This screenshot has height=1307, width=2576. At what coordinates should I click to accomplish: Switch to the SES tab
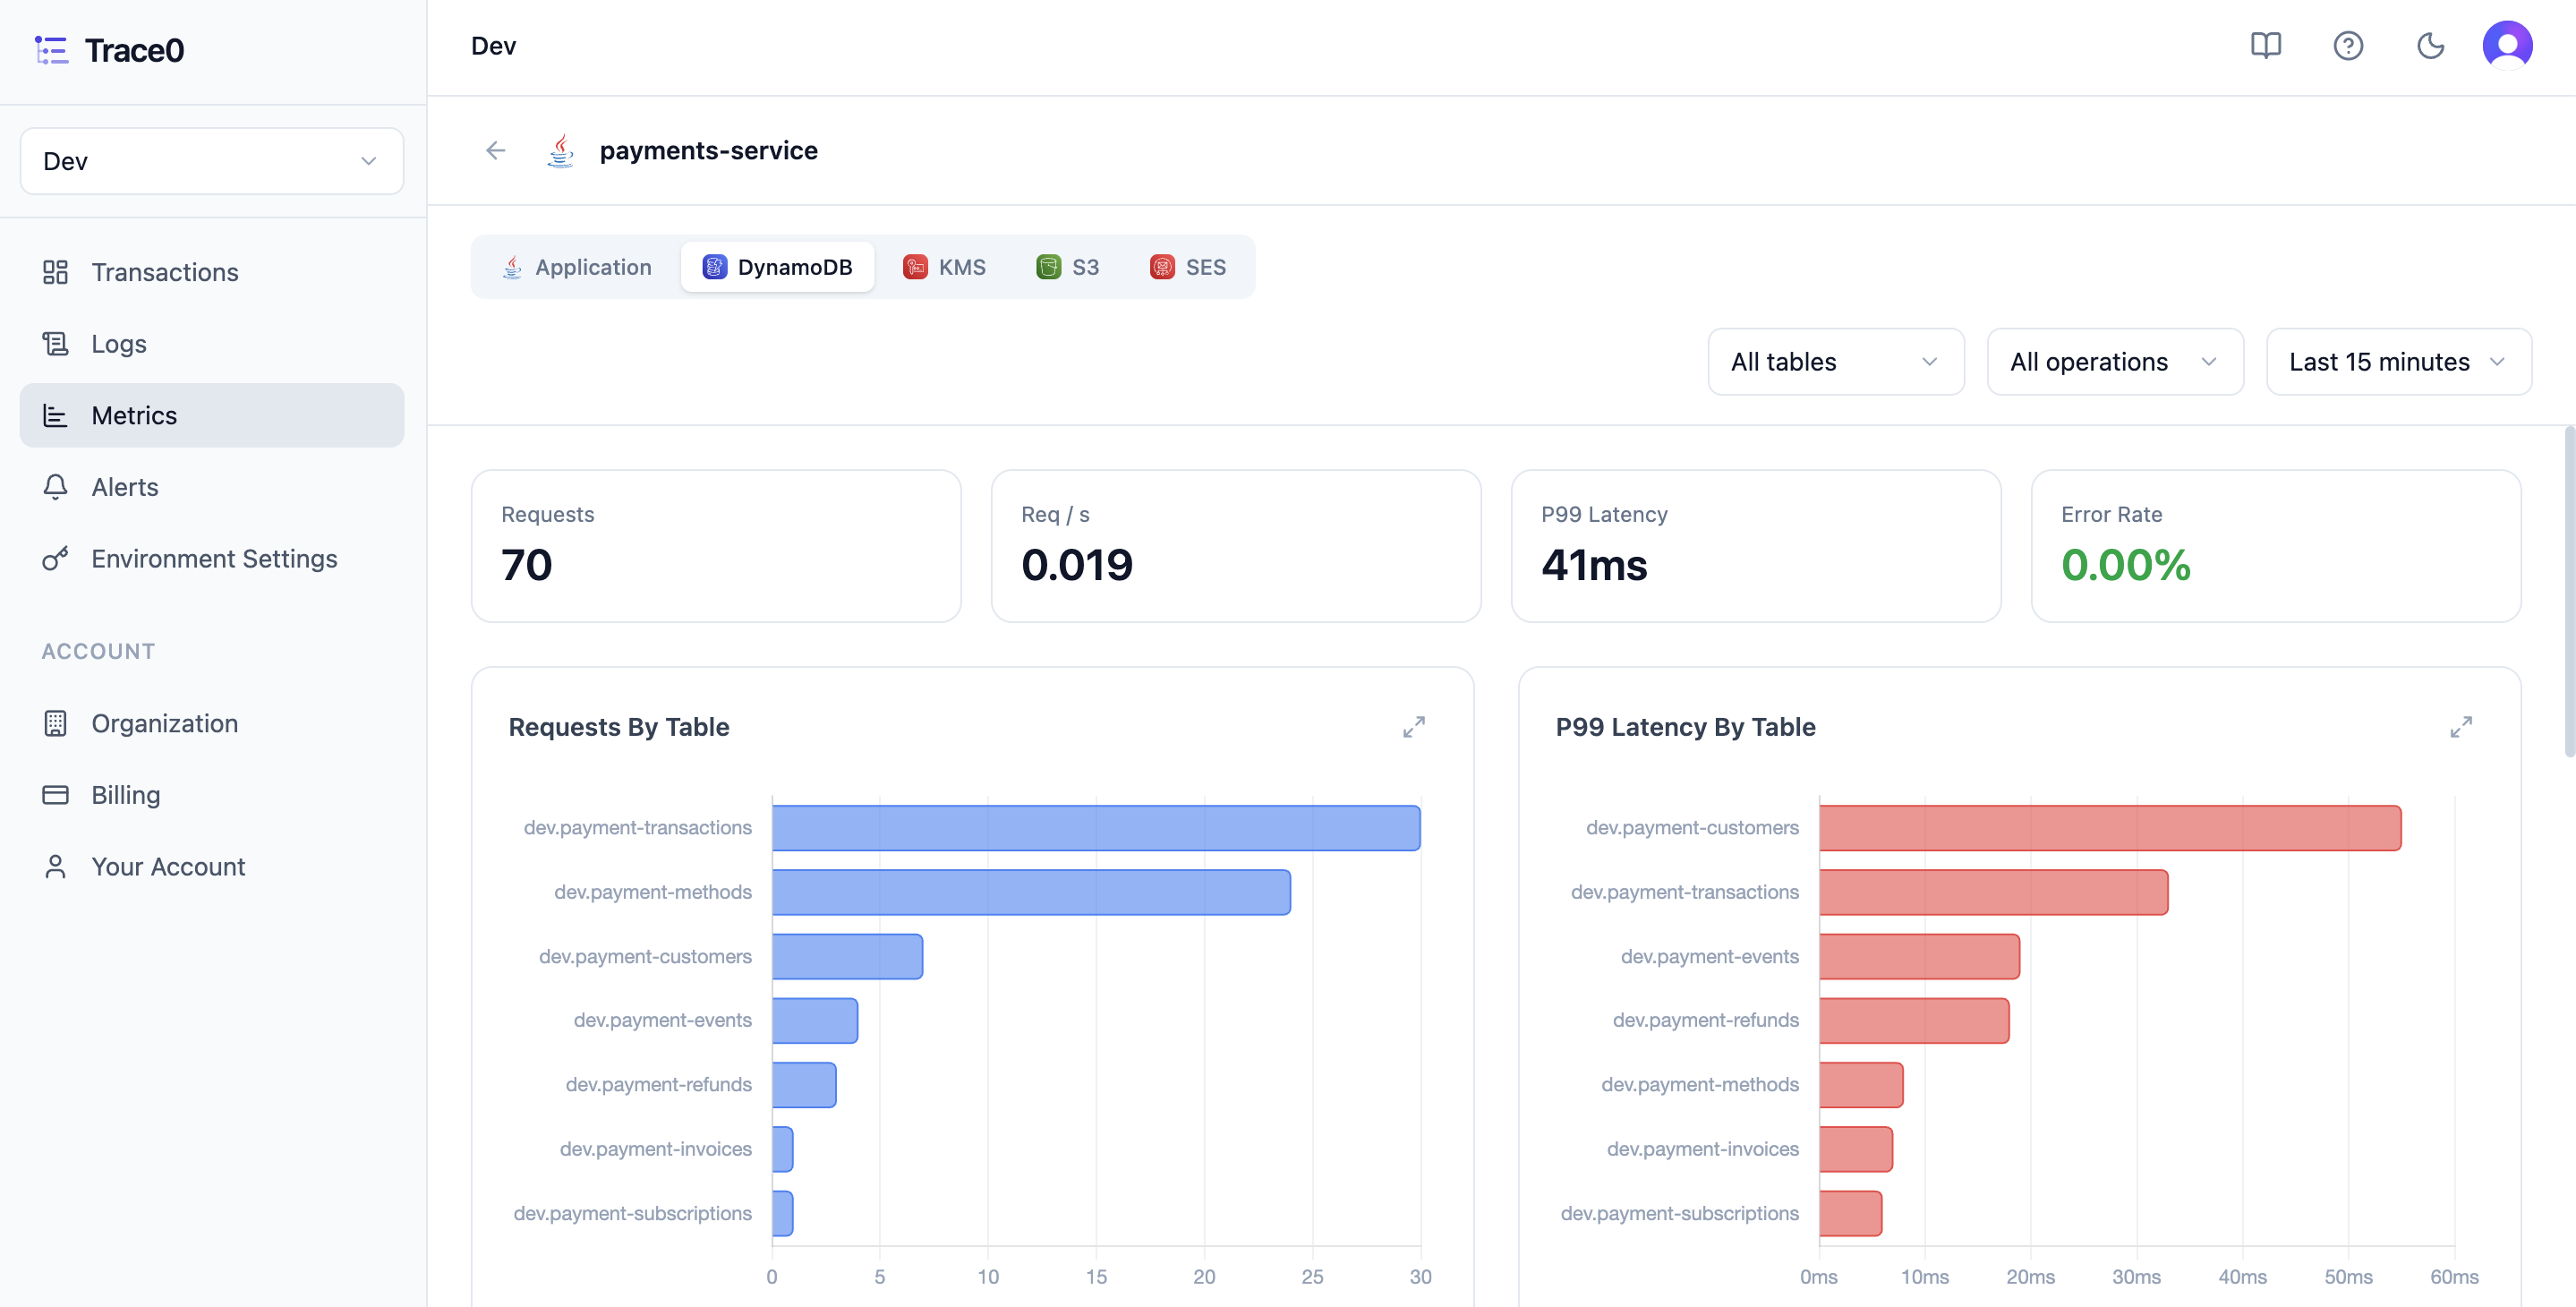(x=1187, y=267)
